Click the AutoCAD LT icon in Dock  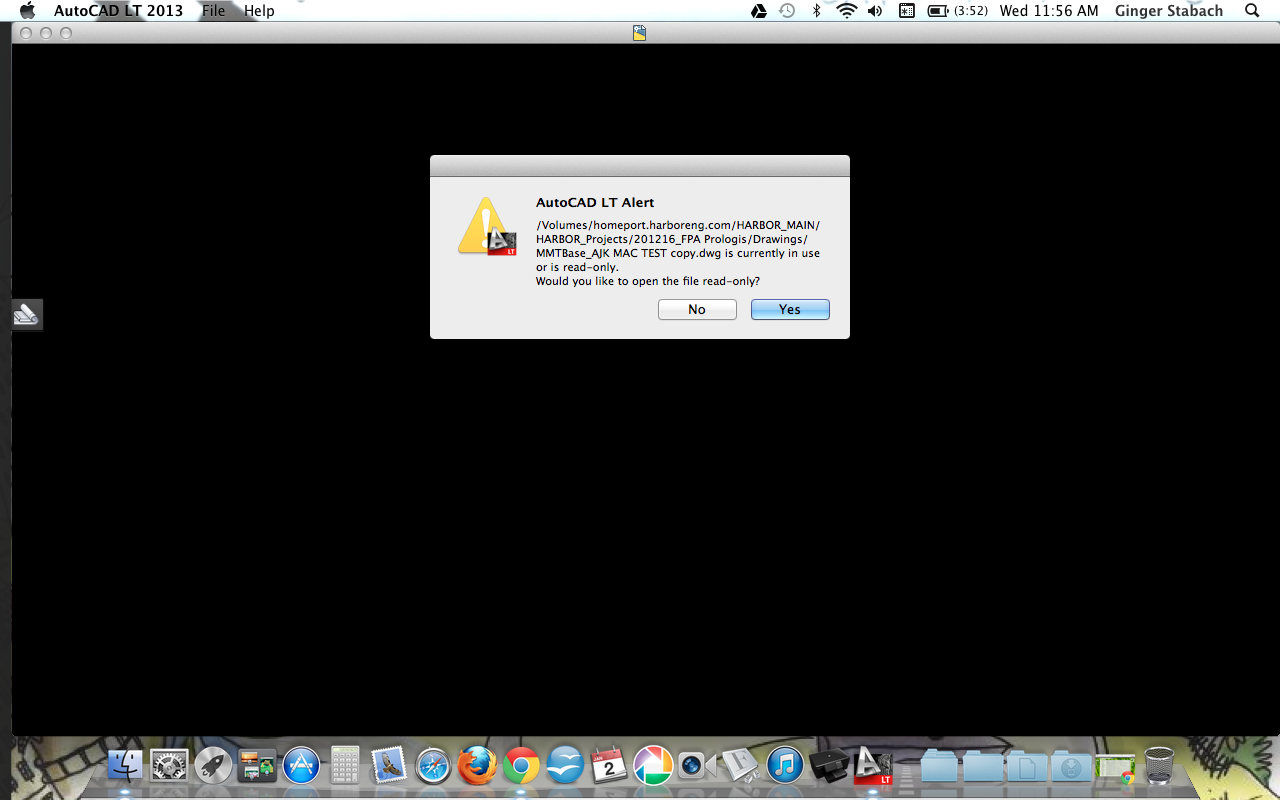point(873,766)
